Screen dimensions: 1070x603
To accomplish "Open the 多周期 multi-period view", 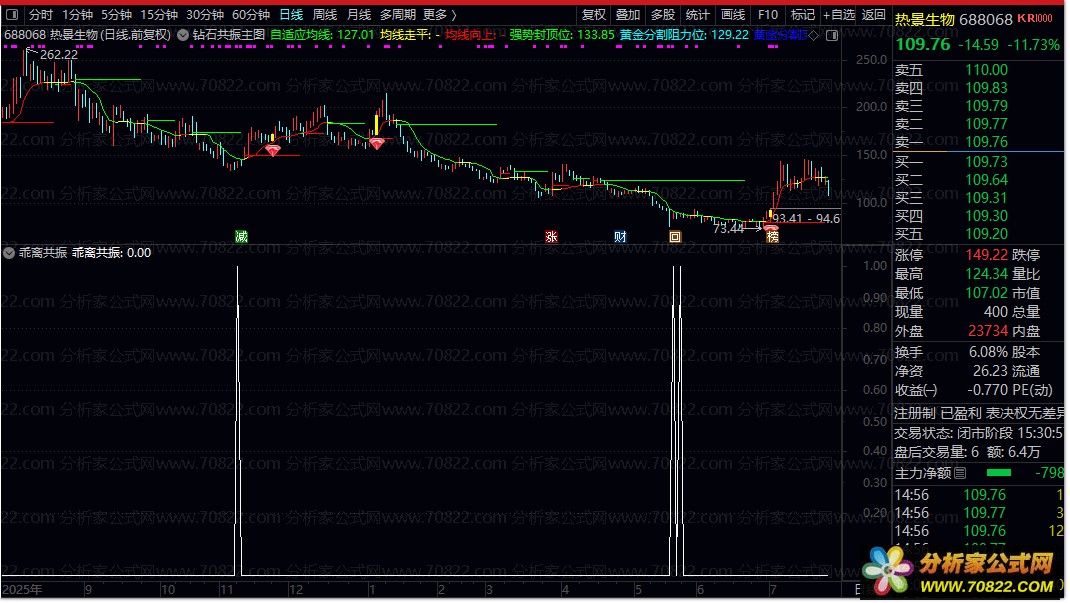I will 398,14.
